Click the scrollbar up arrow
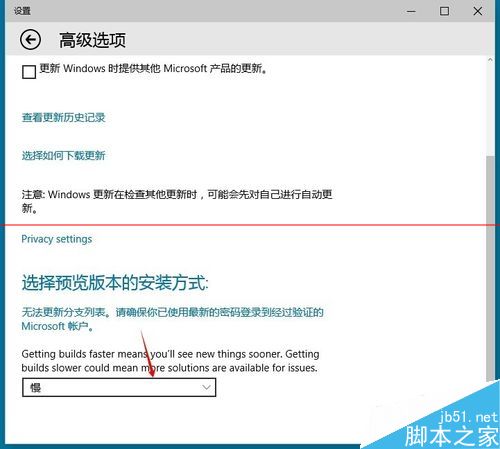The height and width of the screenshot is (449, 500). point(490,60)
